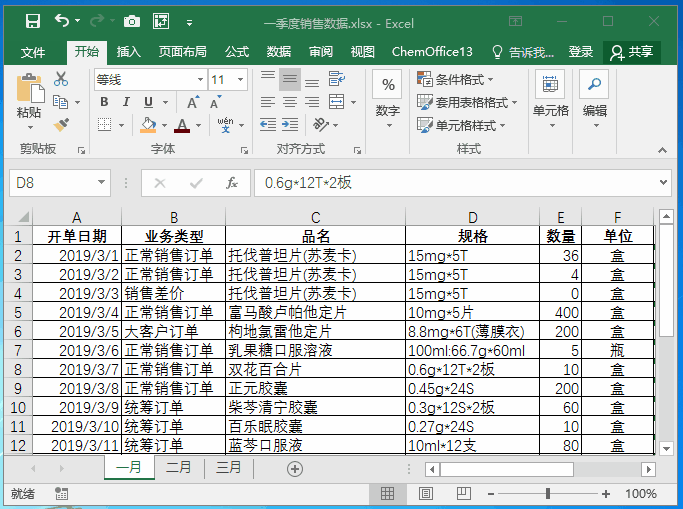Apply the red font color
Screen dimensions: 683x509
coord(182,125)
